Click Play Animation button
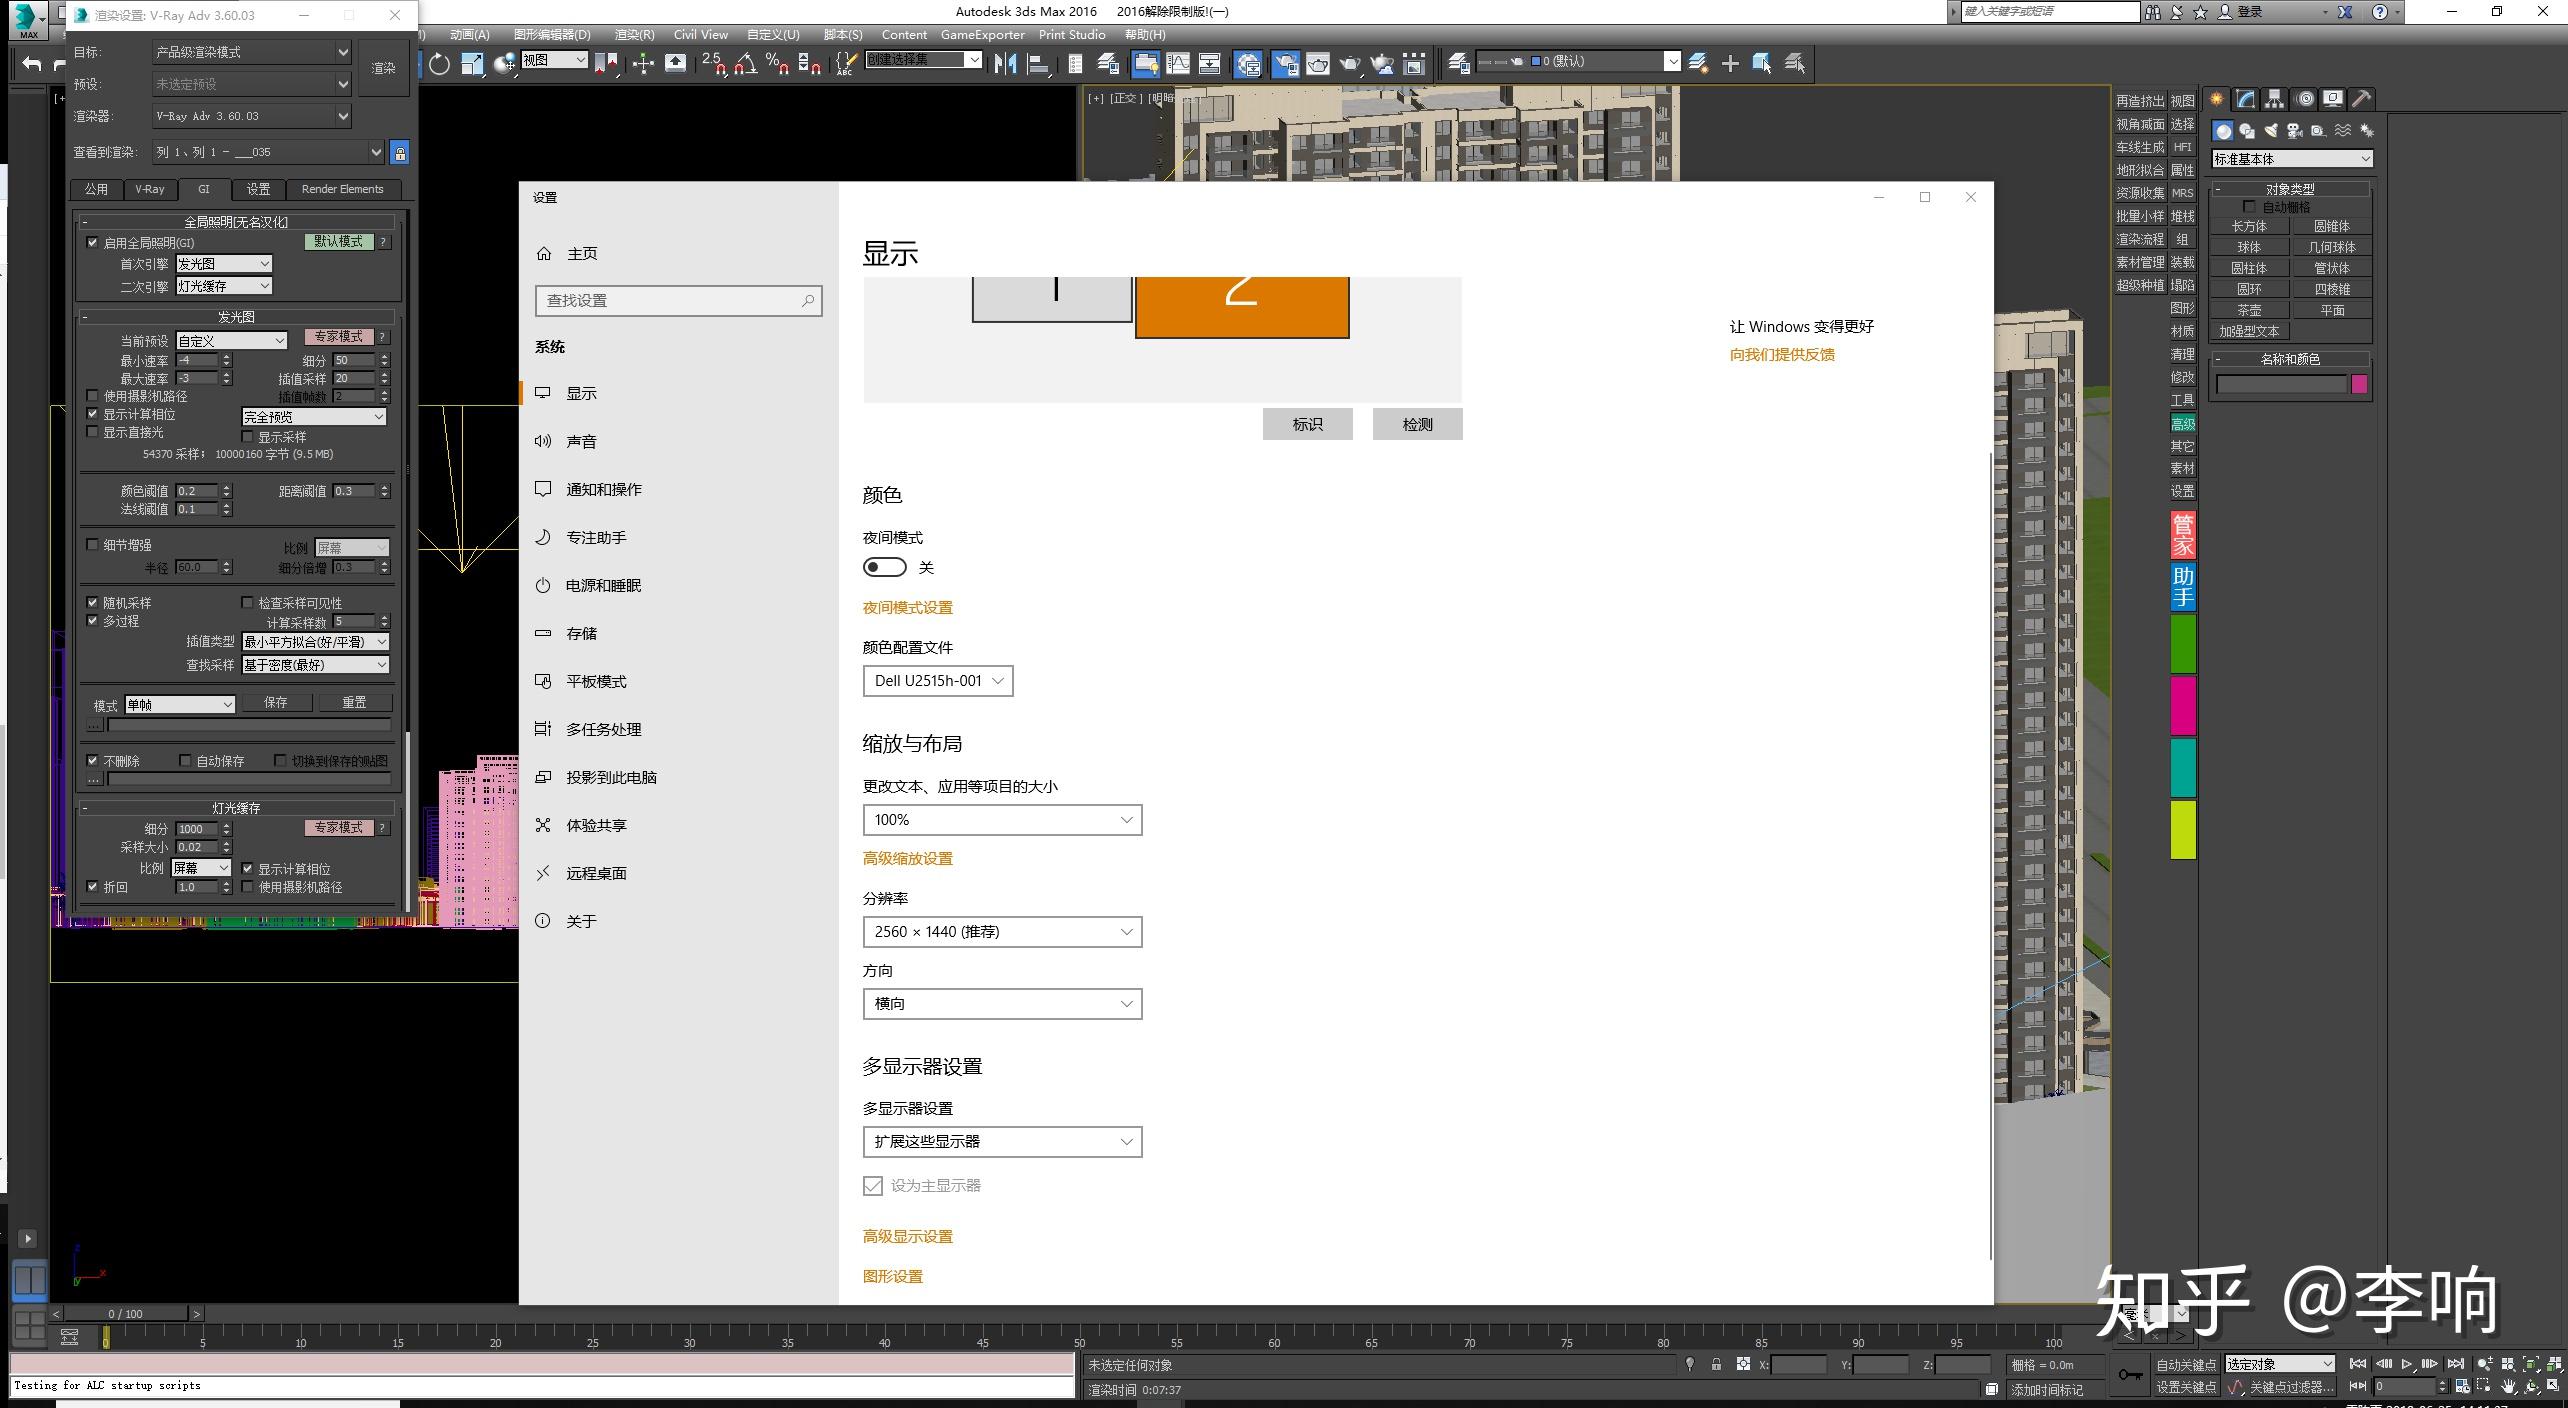The height and width of the screenshot is (1408, 2568). pyautogui.click(x=2406, y=1364)
